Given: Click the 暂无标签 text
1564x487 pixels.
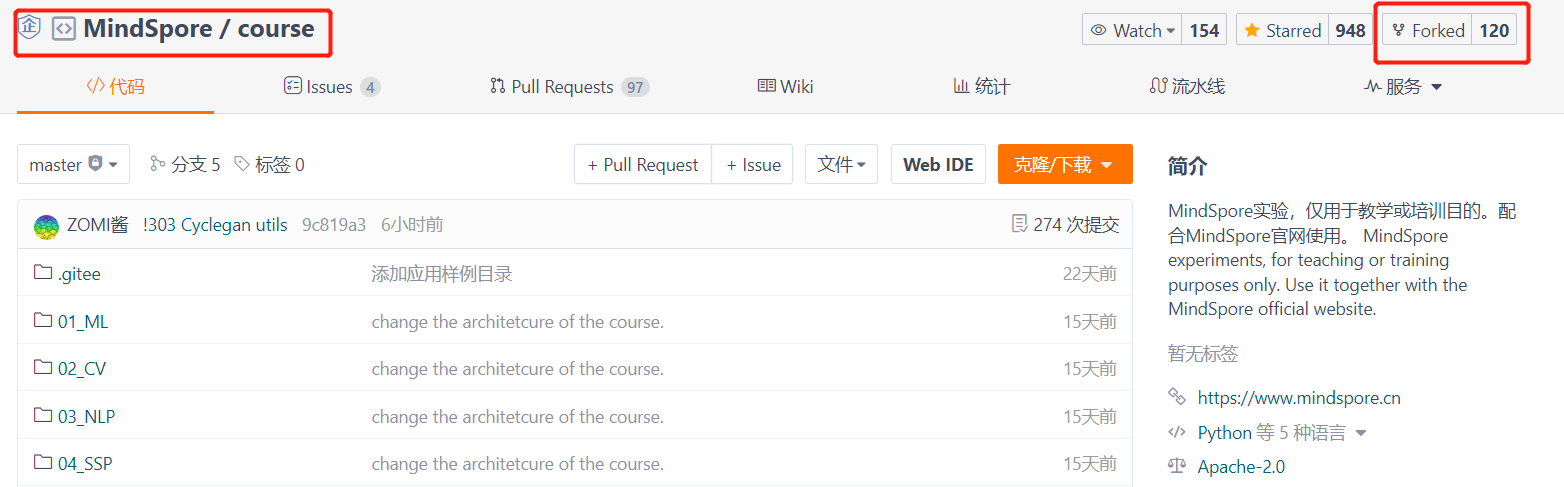Looking at the screenshot, I should pos(1203,353).
